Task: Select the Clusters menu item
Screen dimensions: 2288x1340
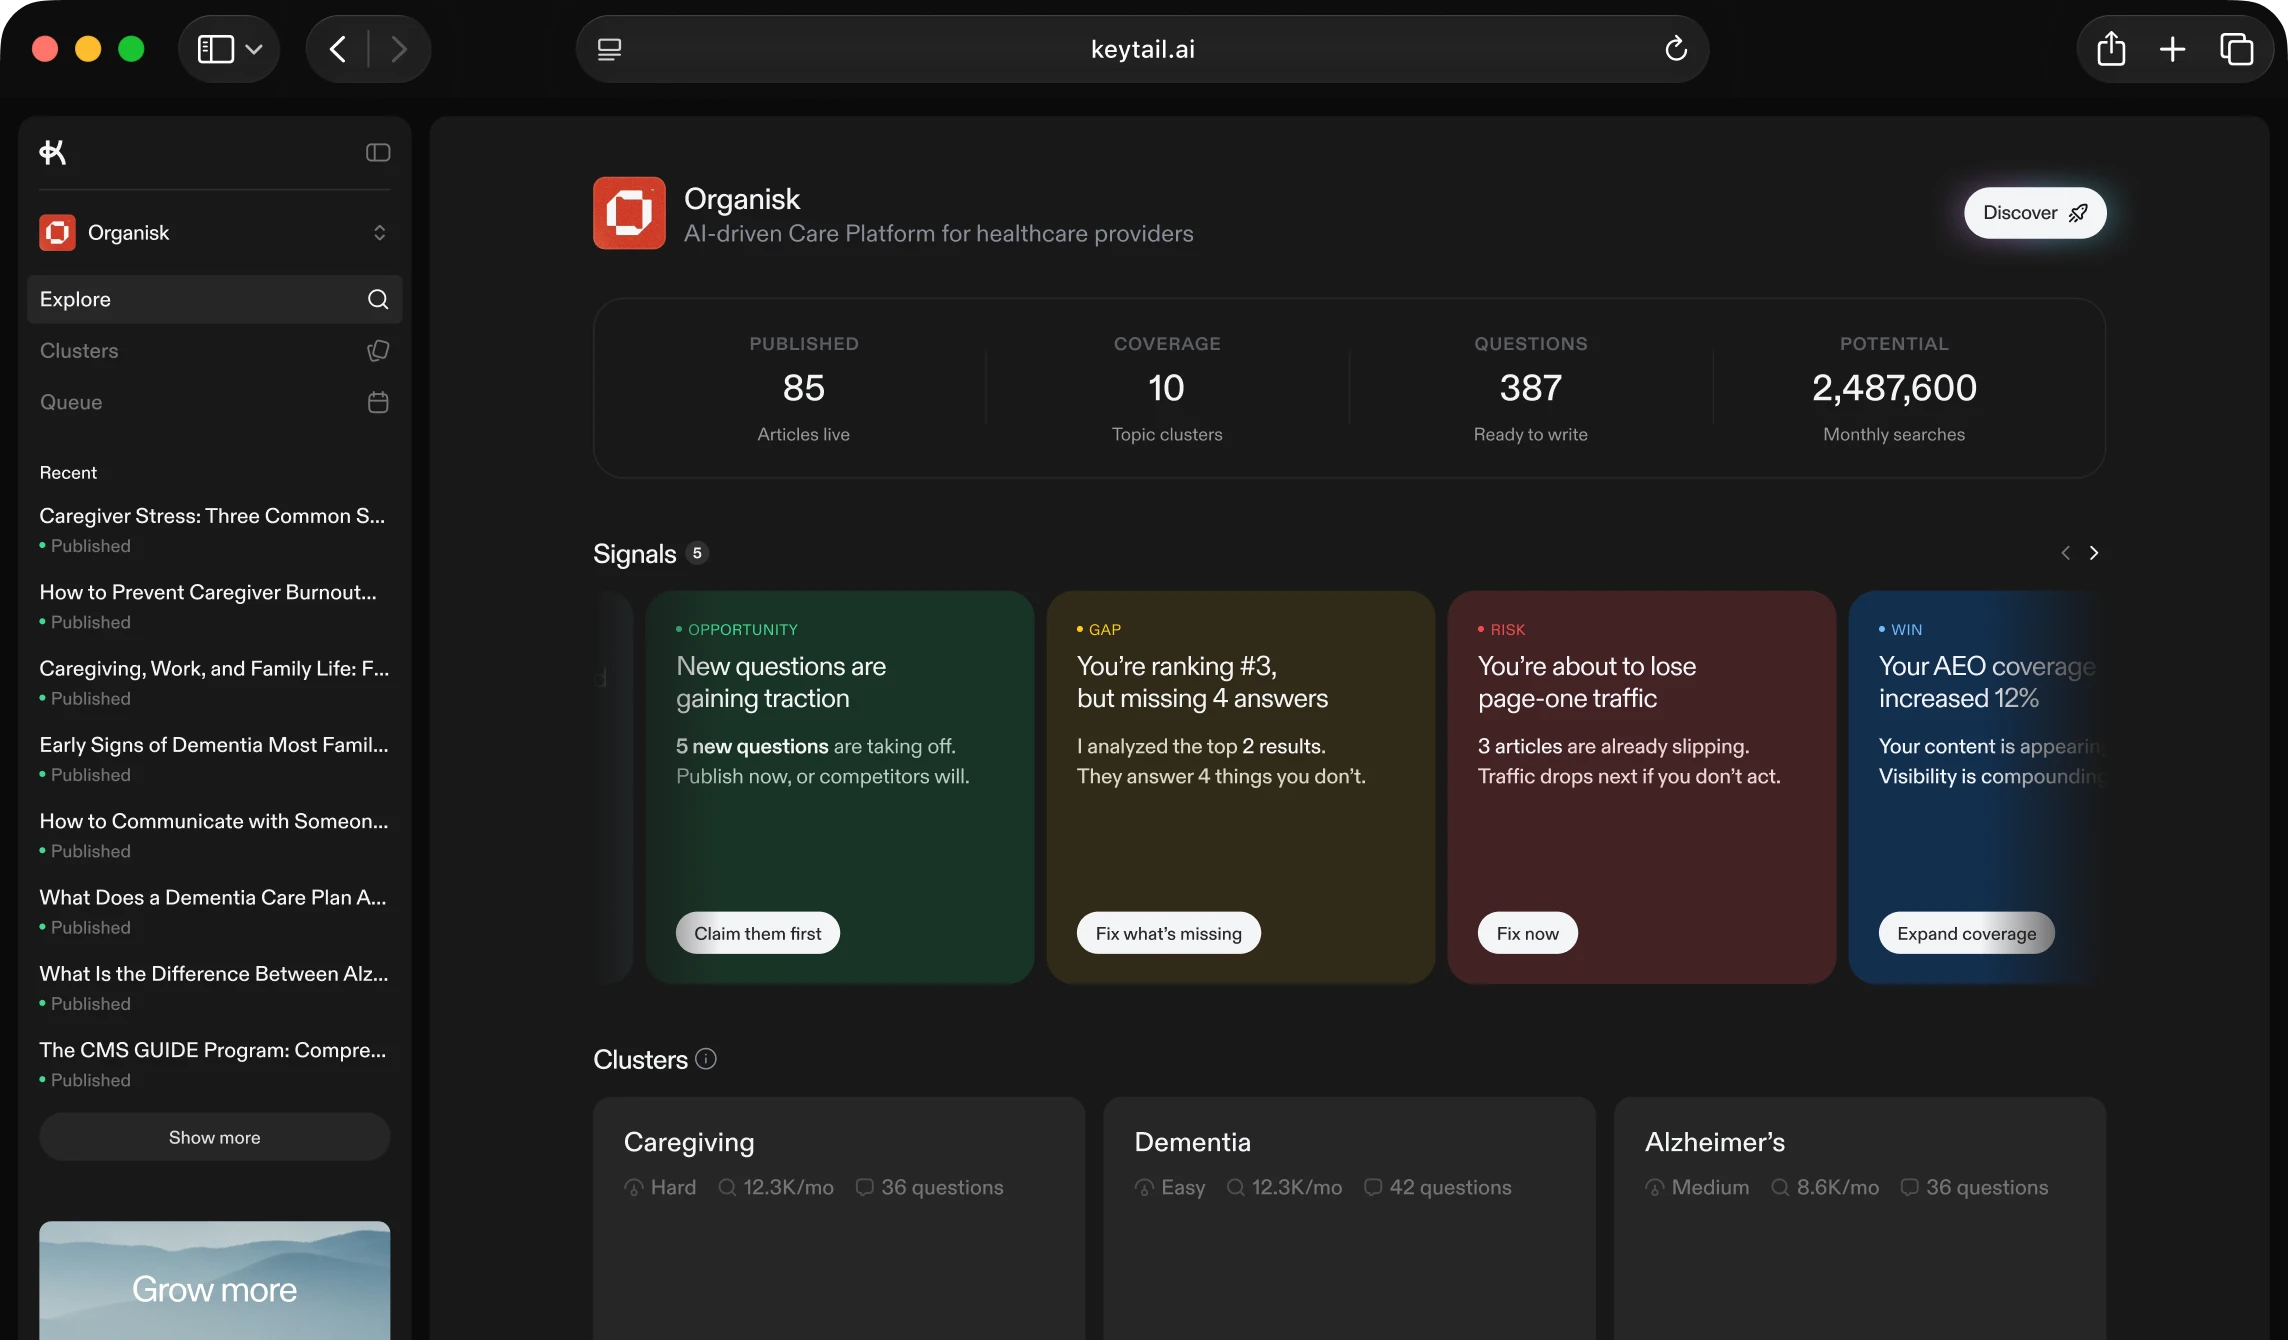Action: click(x=214, y=350)
